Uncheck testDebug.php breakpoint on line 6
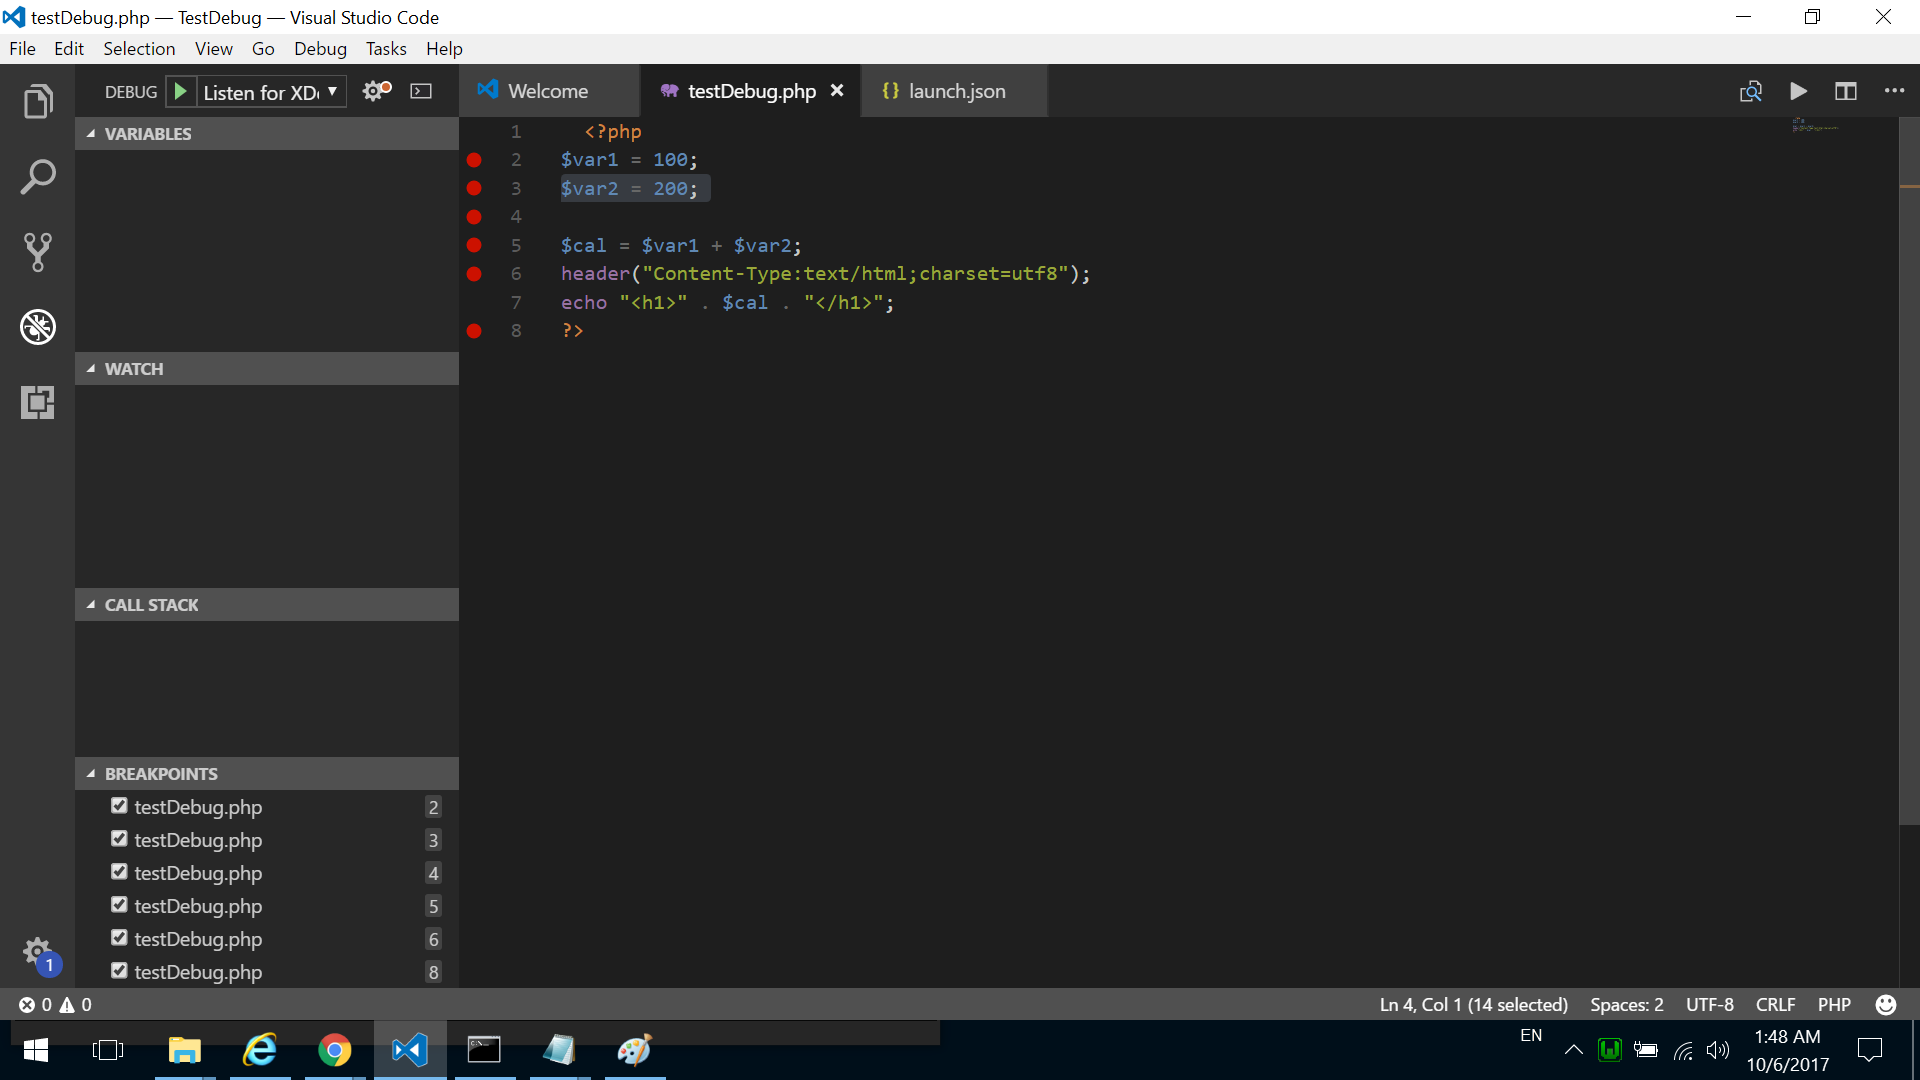The width and height of the screenshot is (1920, 1080). click(119, 938)
